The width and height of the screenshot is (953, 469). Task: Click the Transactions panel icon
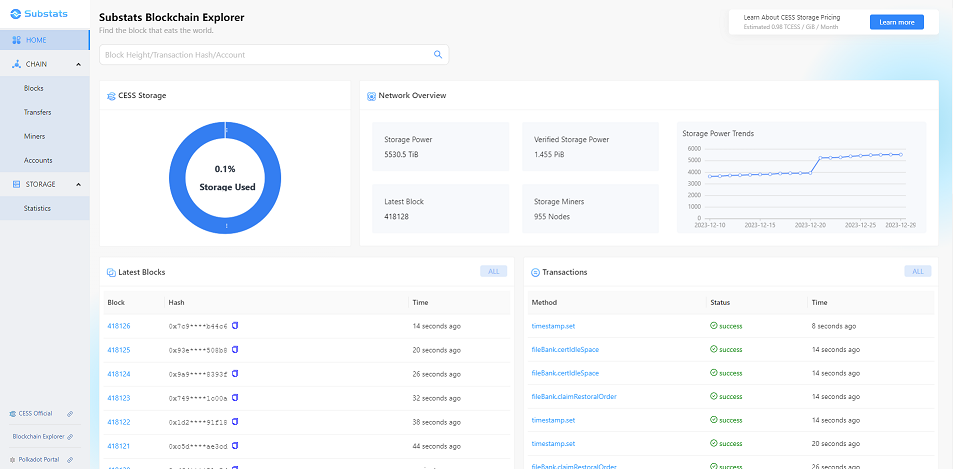tap(535, 272)
